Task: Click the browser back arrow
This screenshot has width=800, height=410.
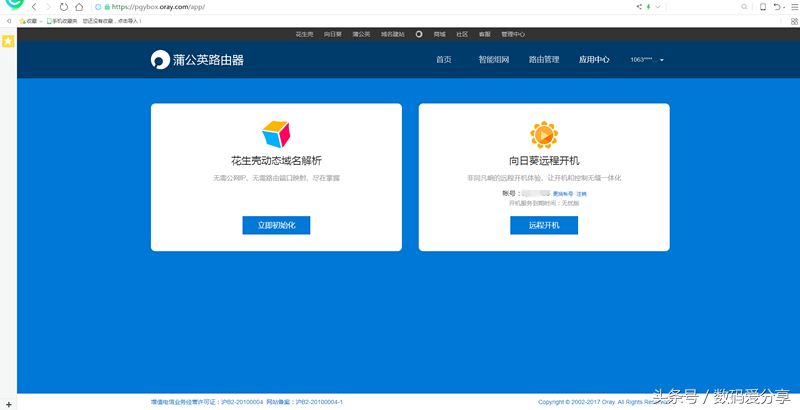Action: (x=34, y=7)
